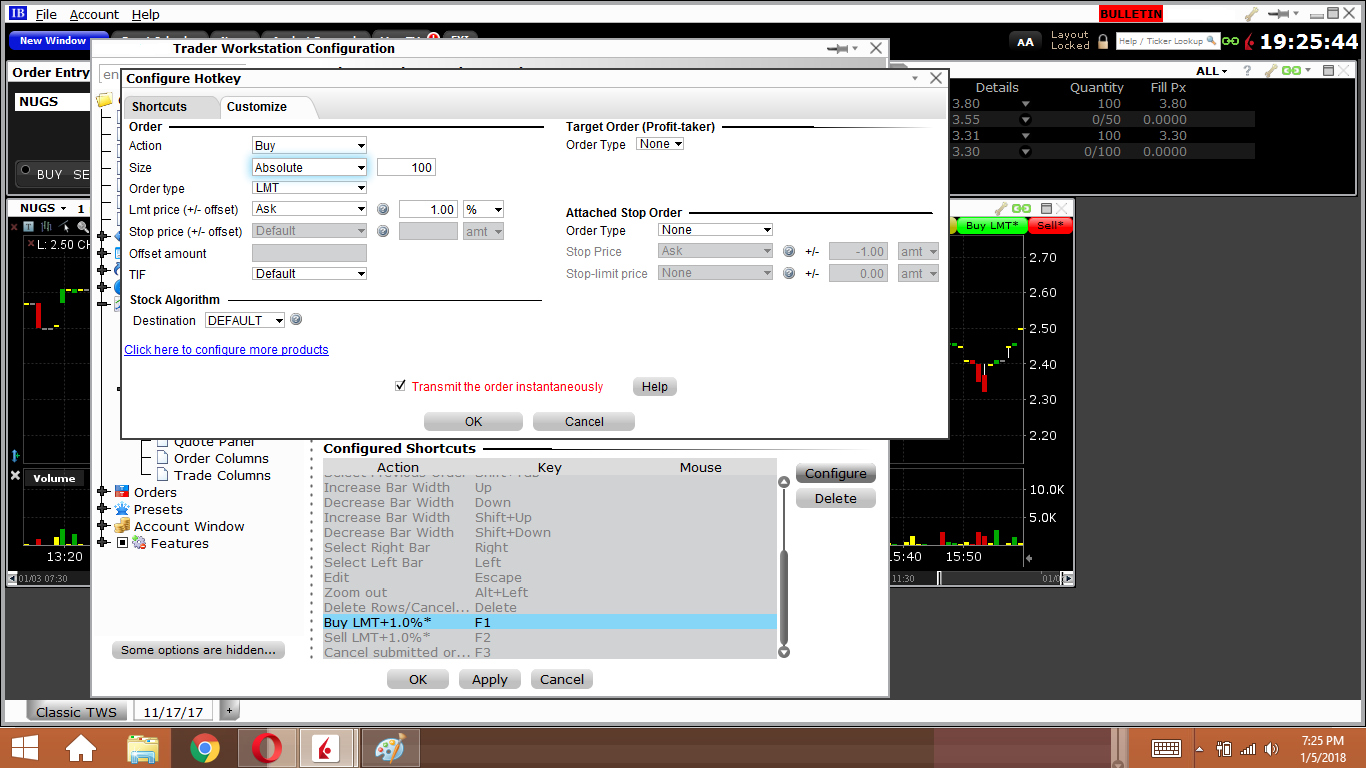Switch to the Shortcuts tab
The image size is (1366, 768).
159,107
